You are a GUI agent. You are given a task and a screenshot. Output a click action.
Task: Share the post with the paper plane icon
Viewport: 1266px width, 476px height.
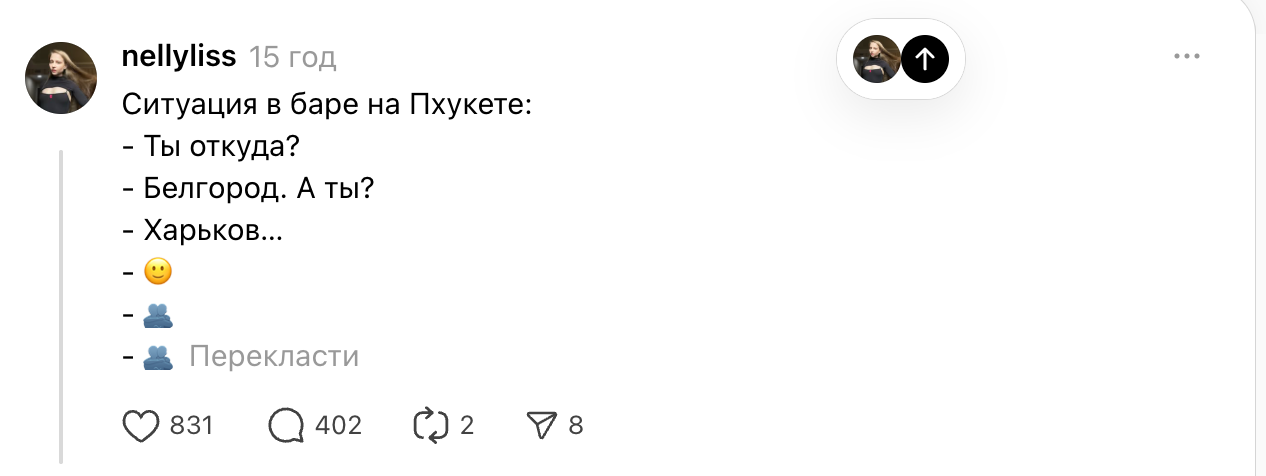540,426
